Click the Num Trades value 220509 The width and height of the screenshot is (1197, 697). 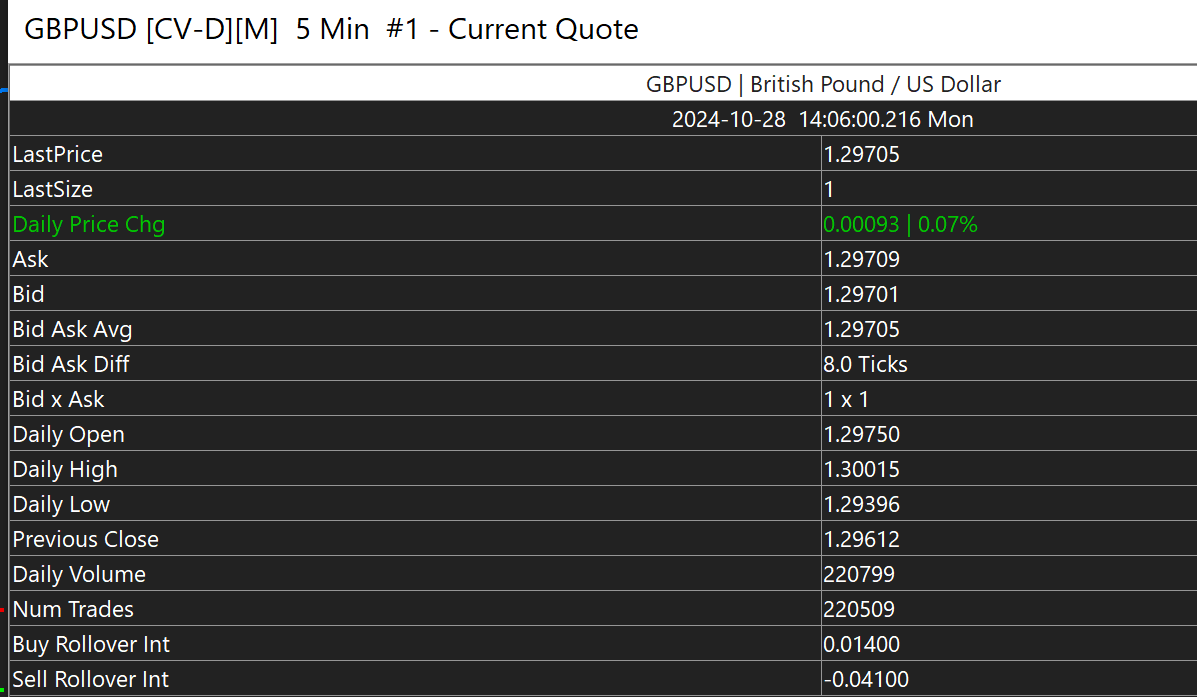tap(859, 609)
